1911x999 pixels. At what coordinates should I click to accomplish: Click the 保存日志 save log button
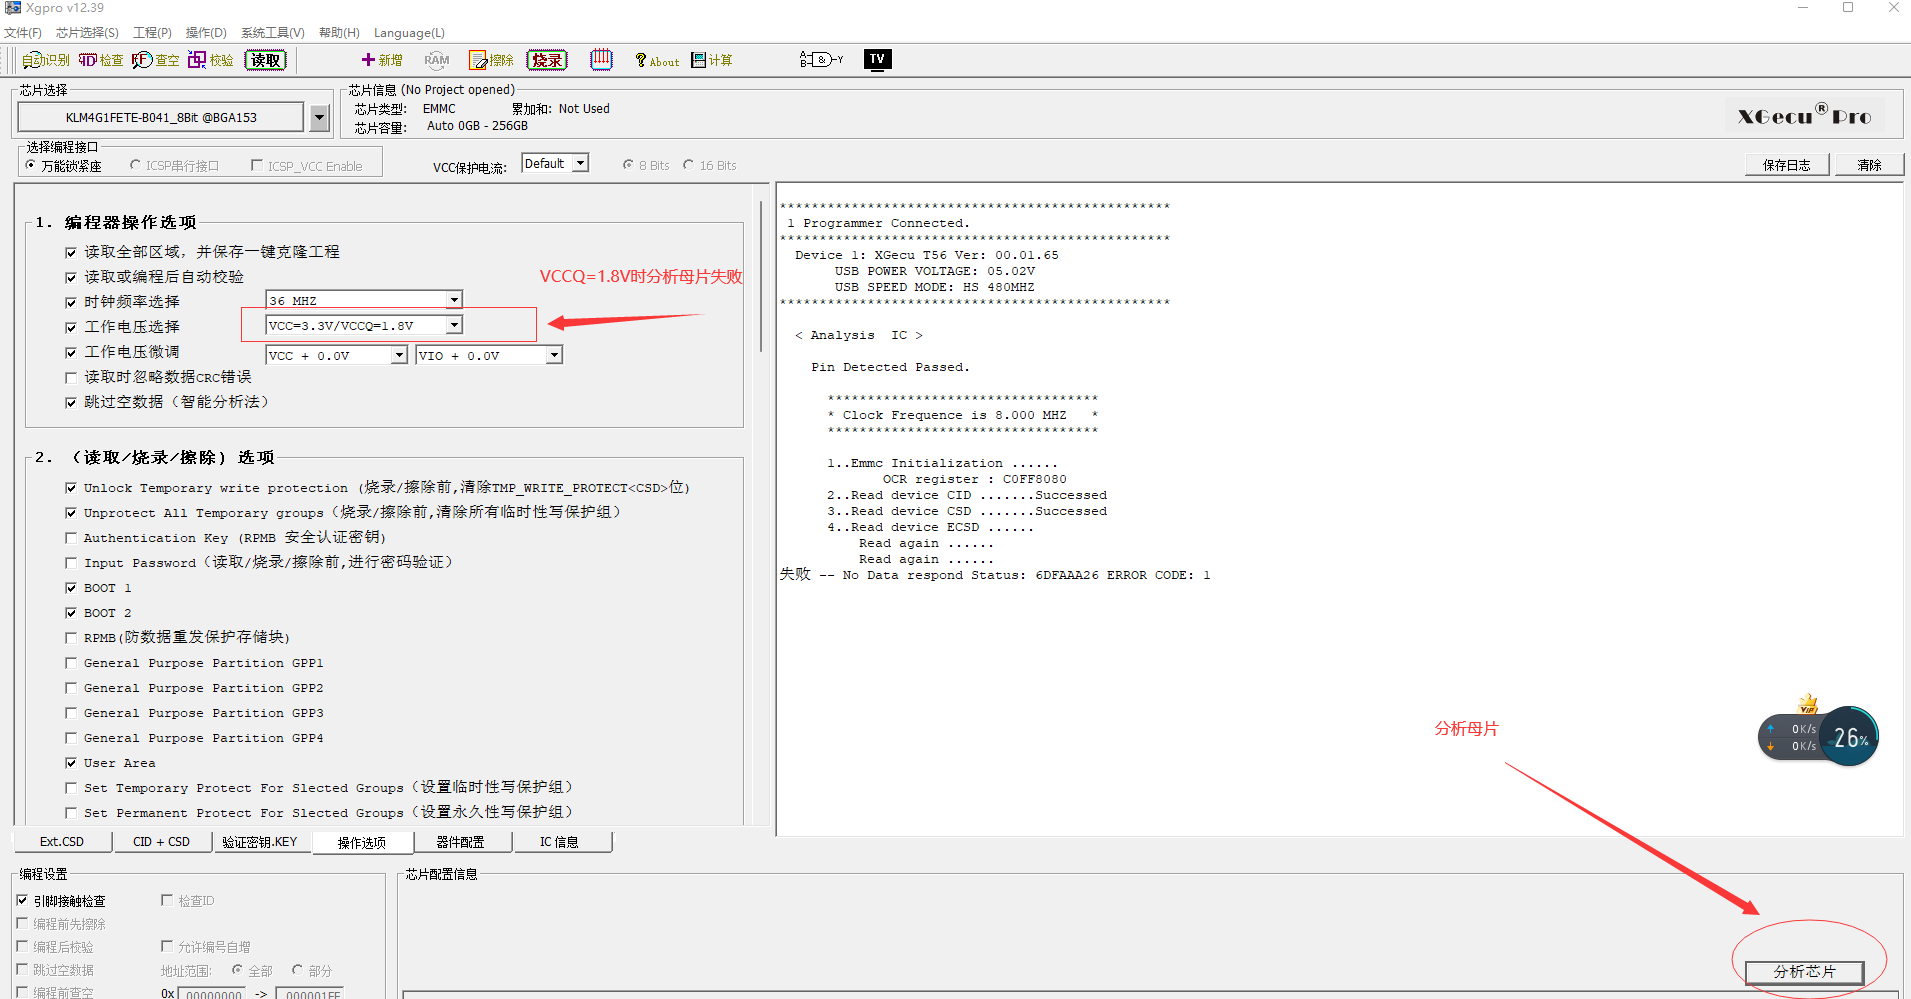[x=1786, y=165]
